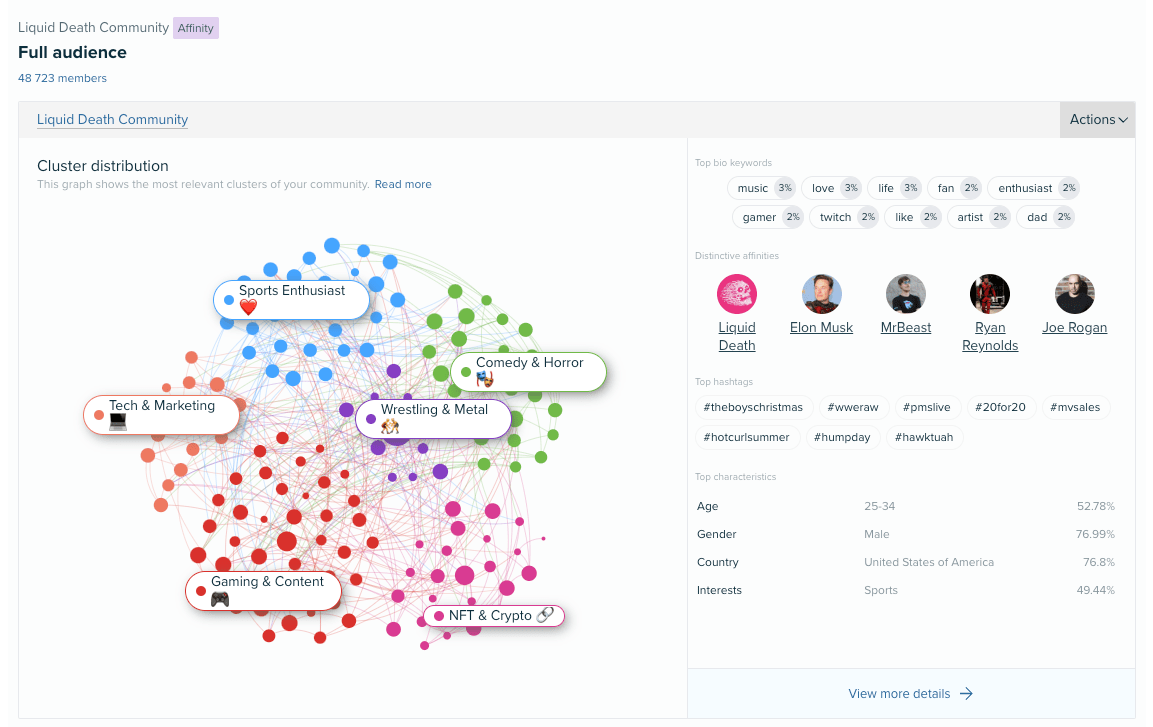This screenshot has height=727, width=1153.
Task: Select the Sports Enthusiast cluster label
Action: [x=291, y=299]
